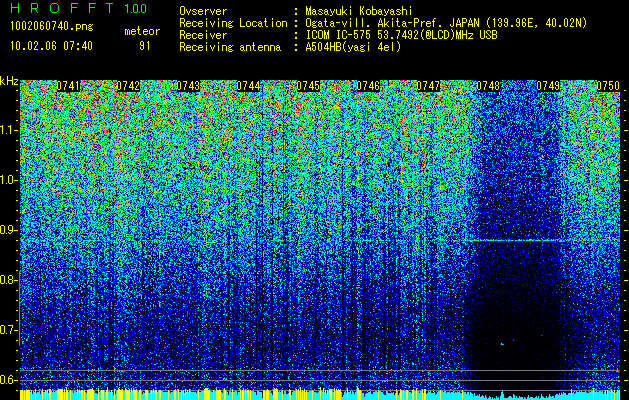Click the 0749 time marker
The width and height of the screenshot is (629, 400).
click(x=548, y=86)
